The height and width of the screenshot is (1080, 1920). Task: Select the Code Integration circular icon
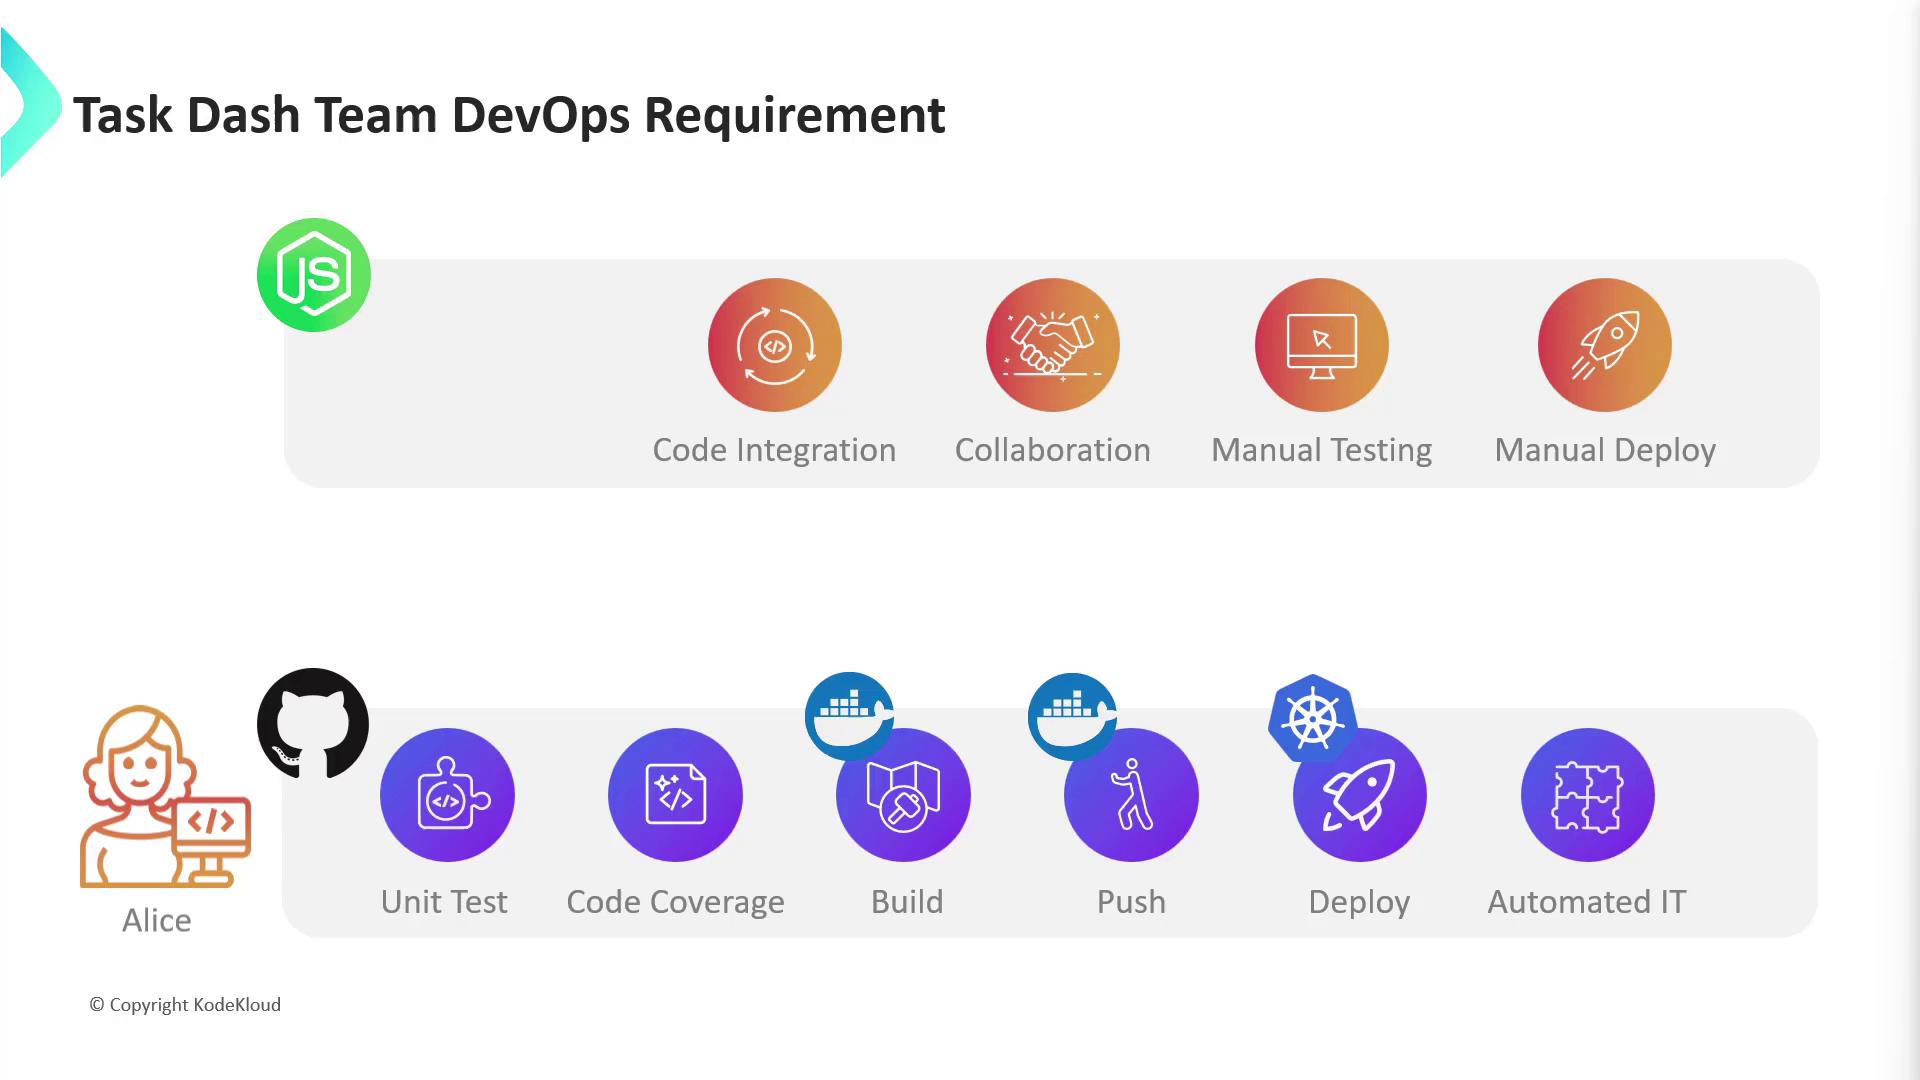coord(774,345)
